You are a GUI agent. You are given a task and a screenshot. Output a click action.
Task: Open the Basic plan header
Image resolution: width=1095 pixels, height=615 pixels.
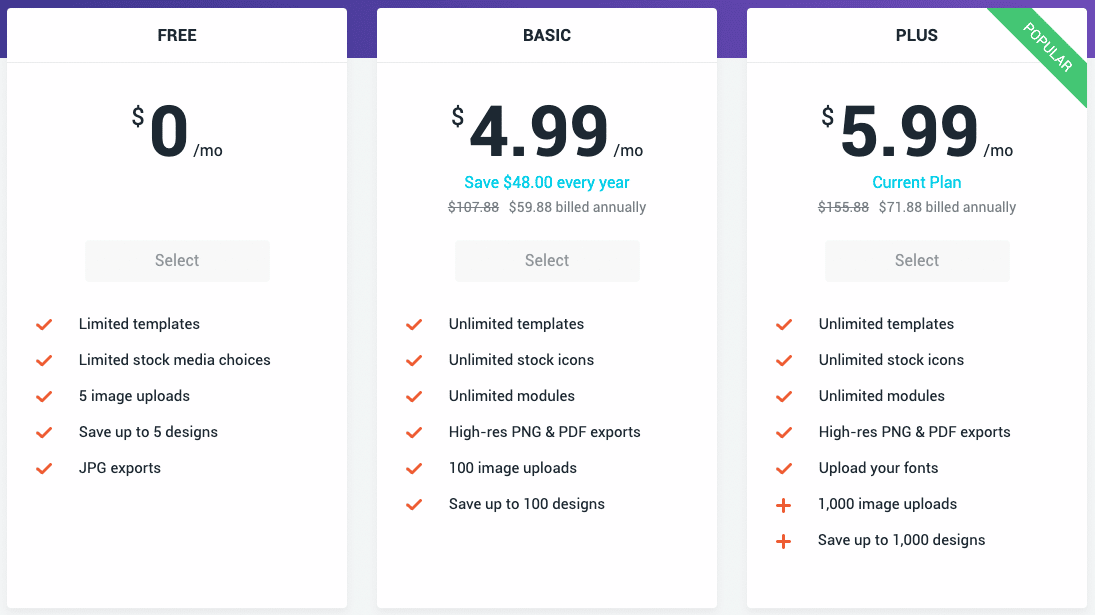point(547,35)
